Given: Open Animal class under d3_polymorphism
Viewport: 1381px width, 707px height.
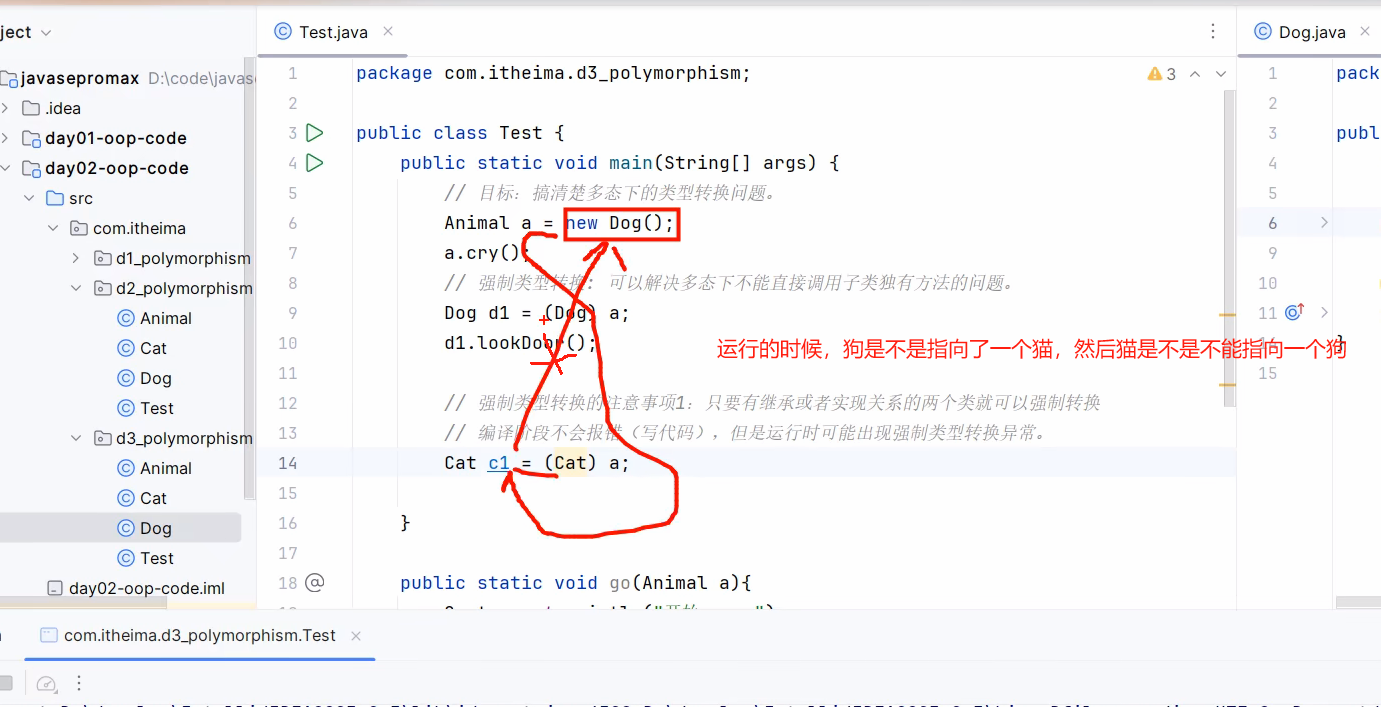Looking at the screenshot, I should (155, 468).
